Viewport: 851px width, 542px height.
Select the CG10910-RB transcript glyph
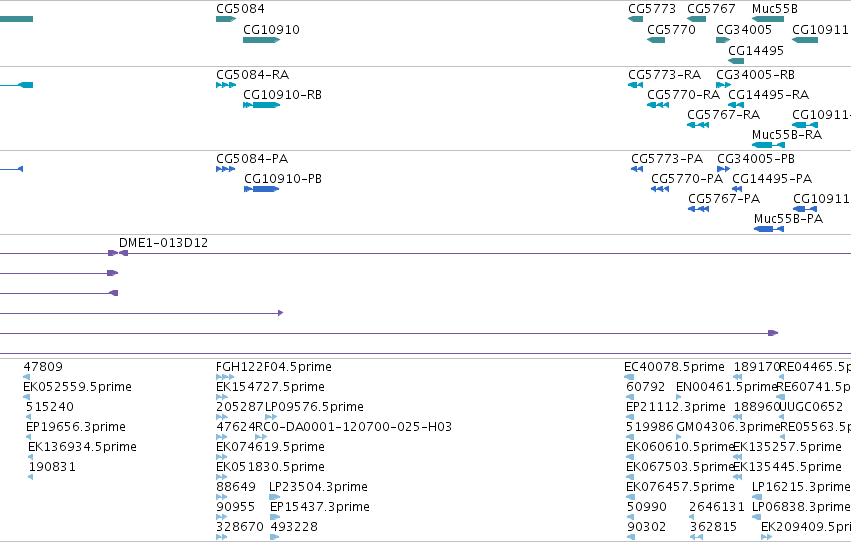[x=262, y=105]
